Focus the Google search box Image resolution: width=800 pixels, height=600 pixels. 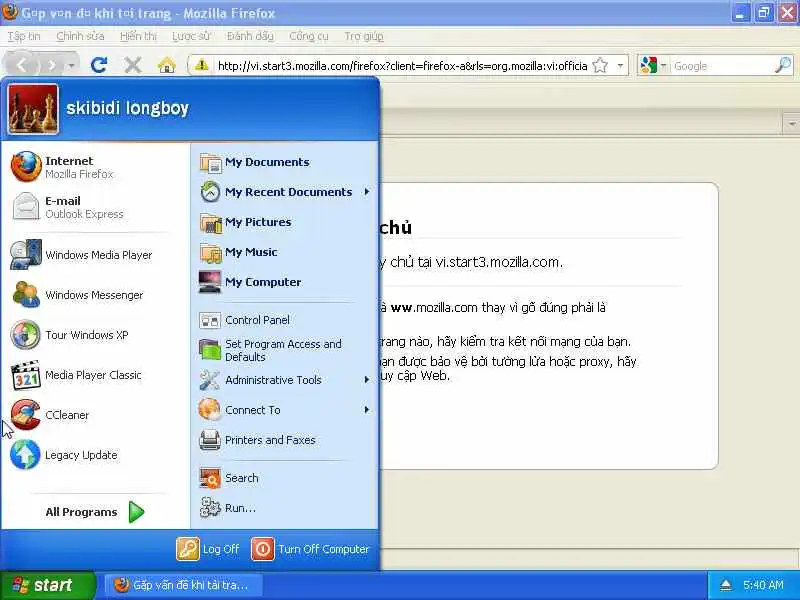[x=721, y=66]
